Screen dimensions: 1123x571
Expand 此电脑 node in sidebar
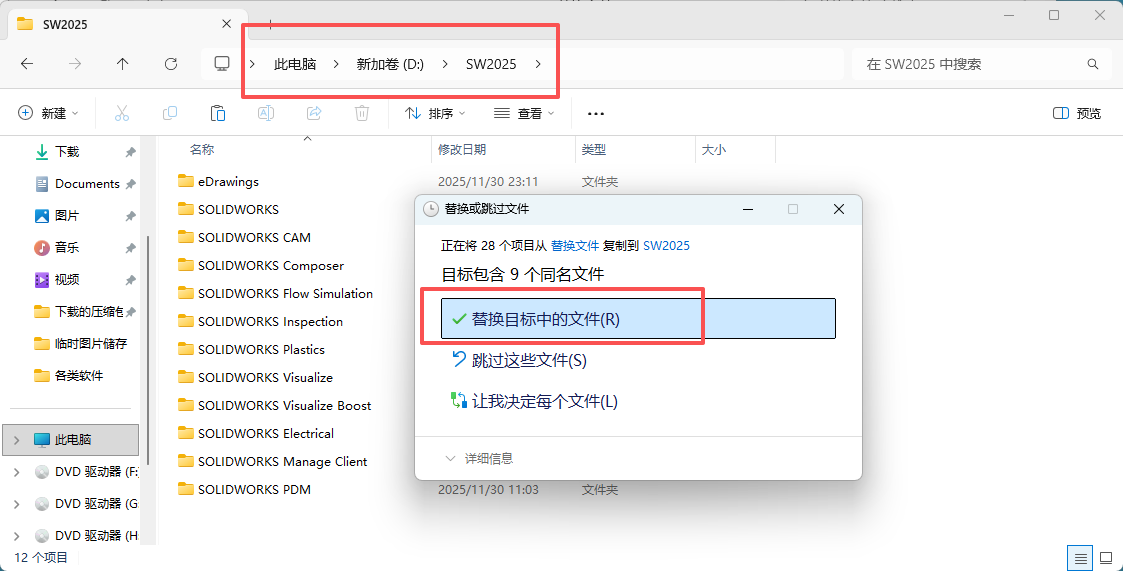tap(17, 439)
